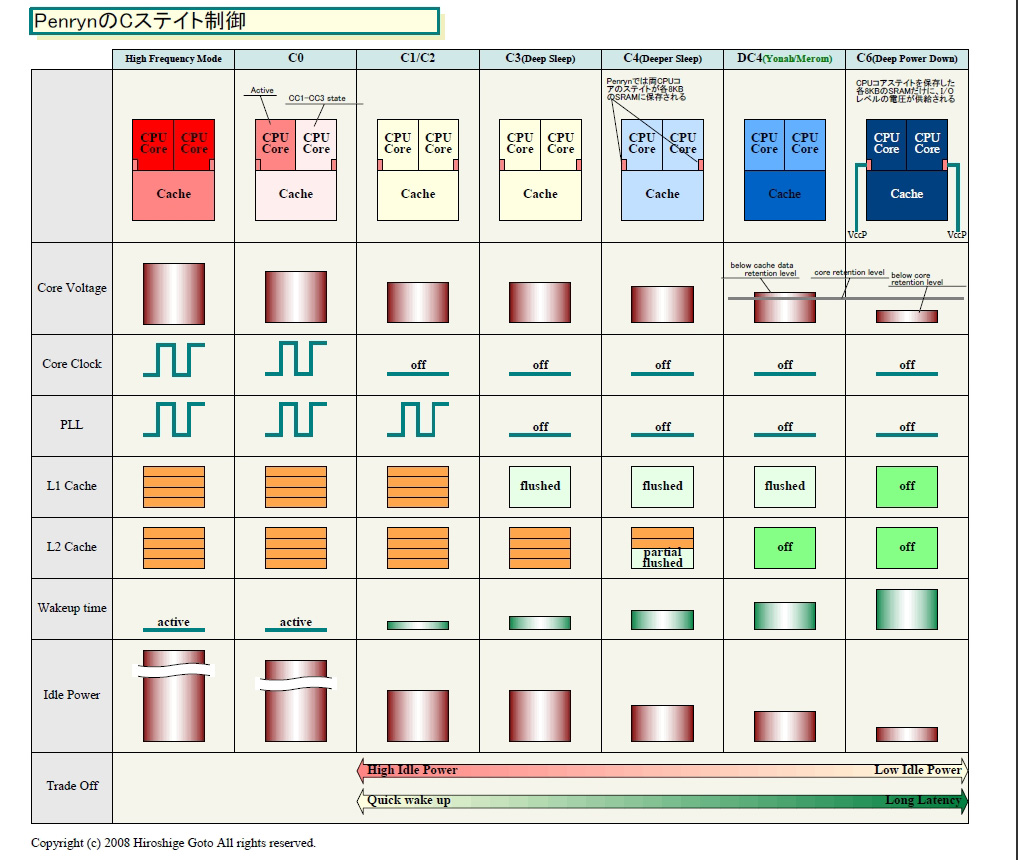The image size is (1018, 860).
Task: Click the green Wakeup time bar in column DC4
Action: click(784, 616)
